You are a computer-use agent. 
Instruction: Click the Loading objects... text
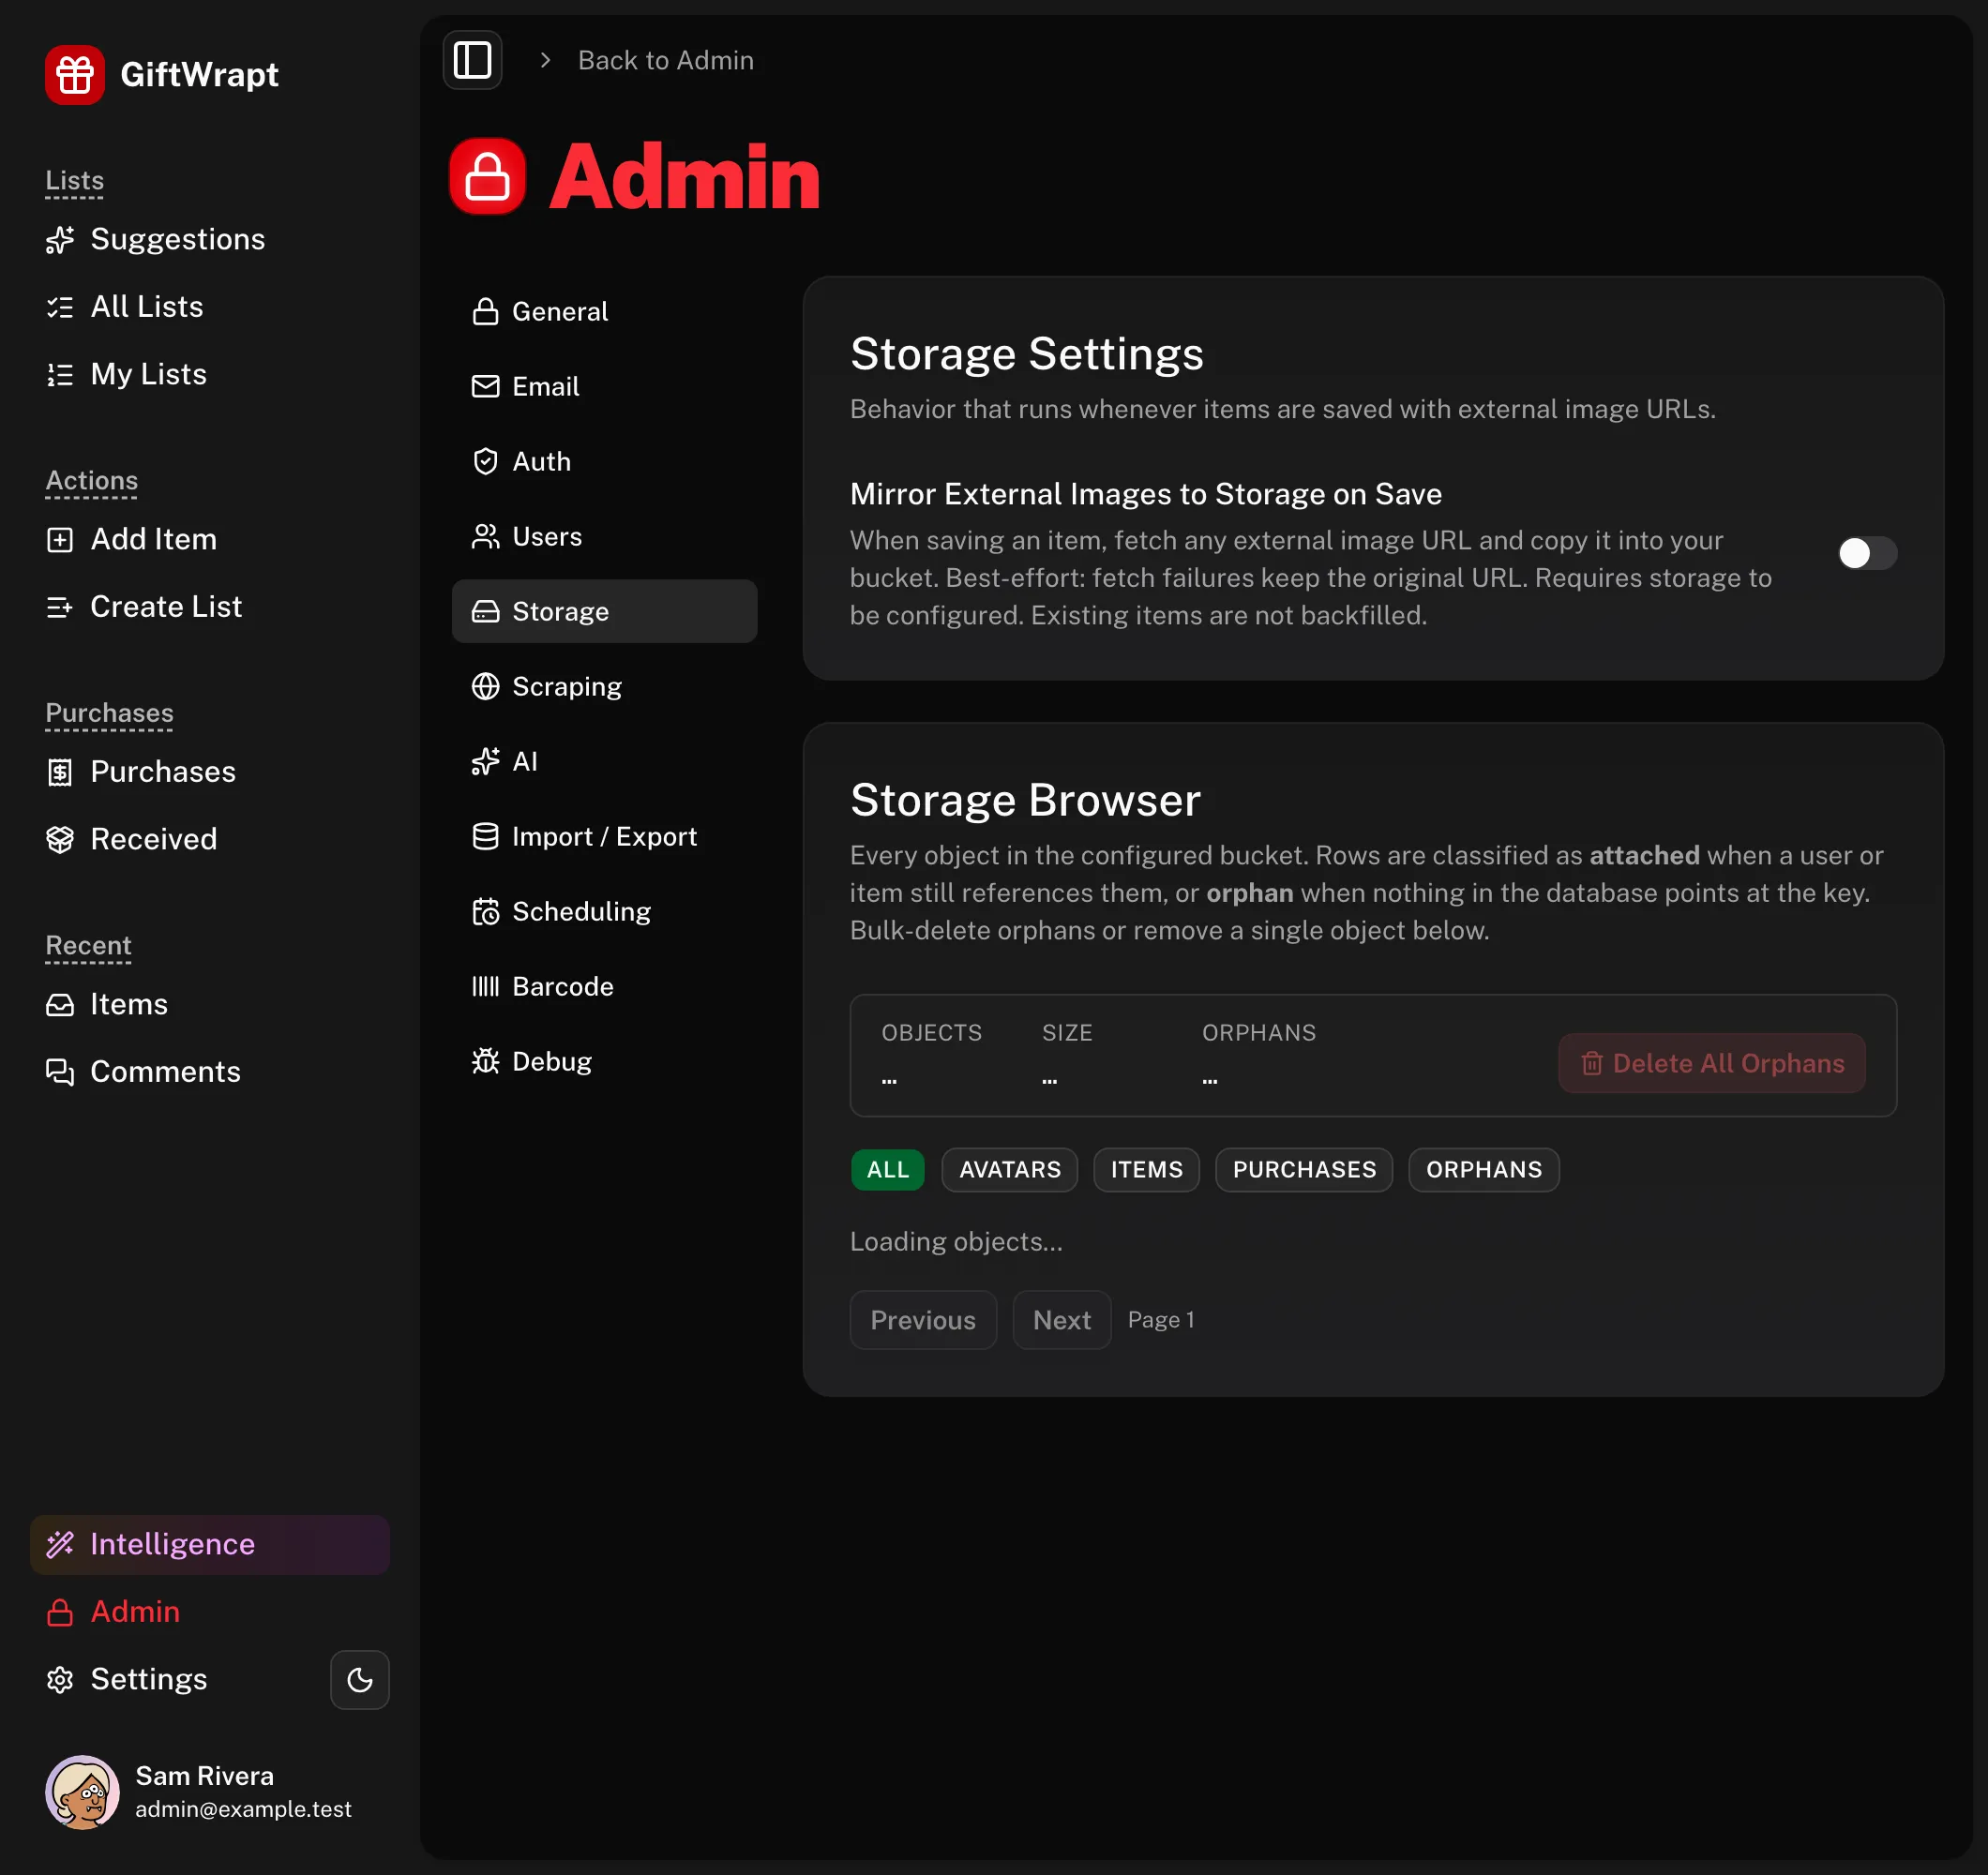(956, 1242)
